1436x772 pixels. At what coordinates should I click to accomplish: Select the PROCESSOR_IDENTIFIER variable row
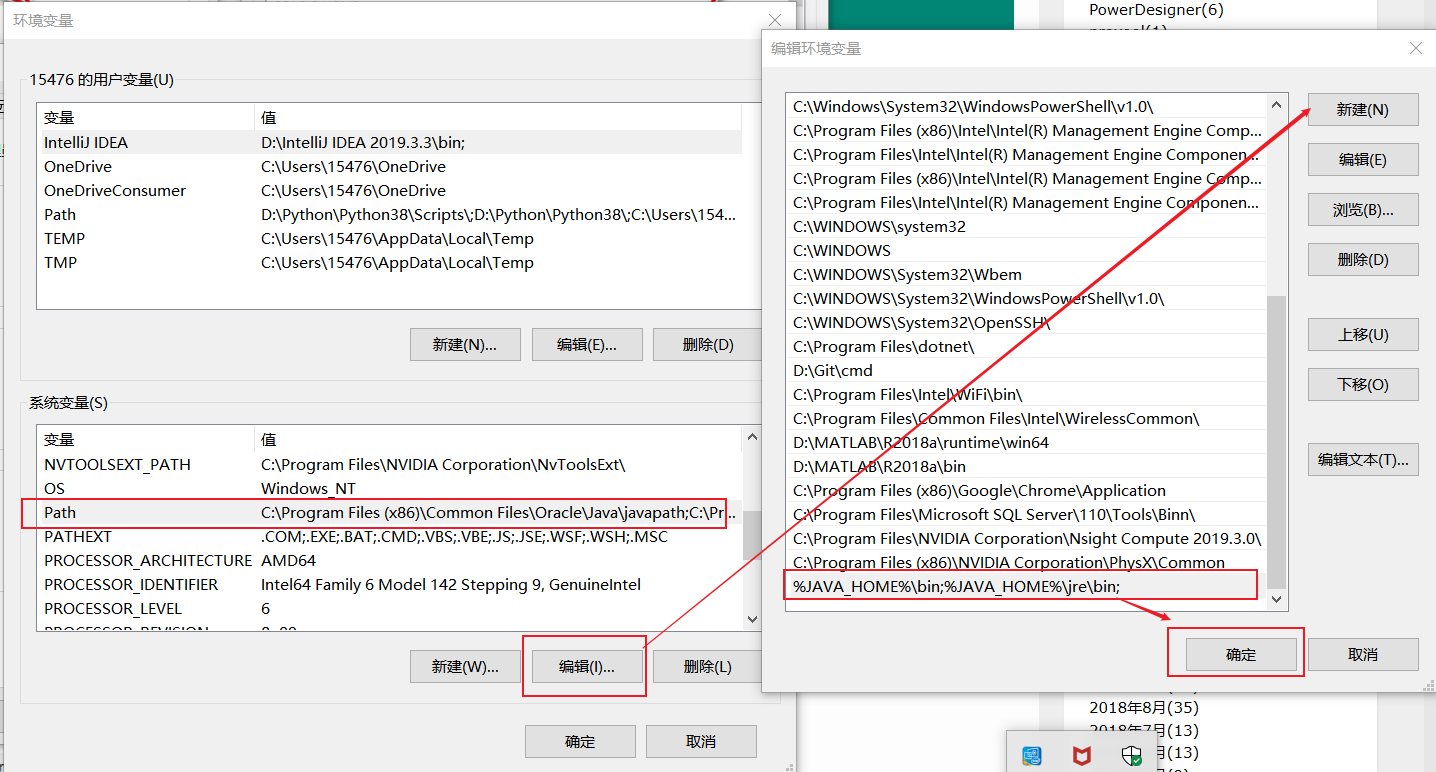pyautogui.click(x=390, y=585)
